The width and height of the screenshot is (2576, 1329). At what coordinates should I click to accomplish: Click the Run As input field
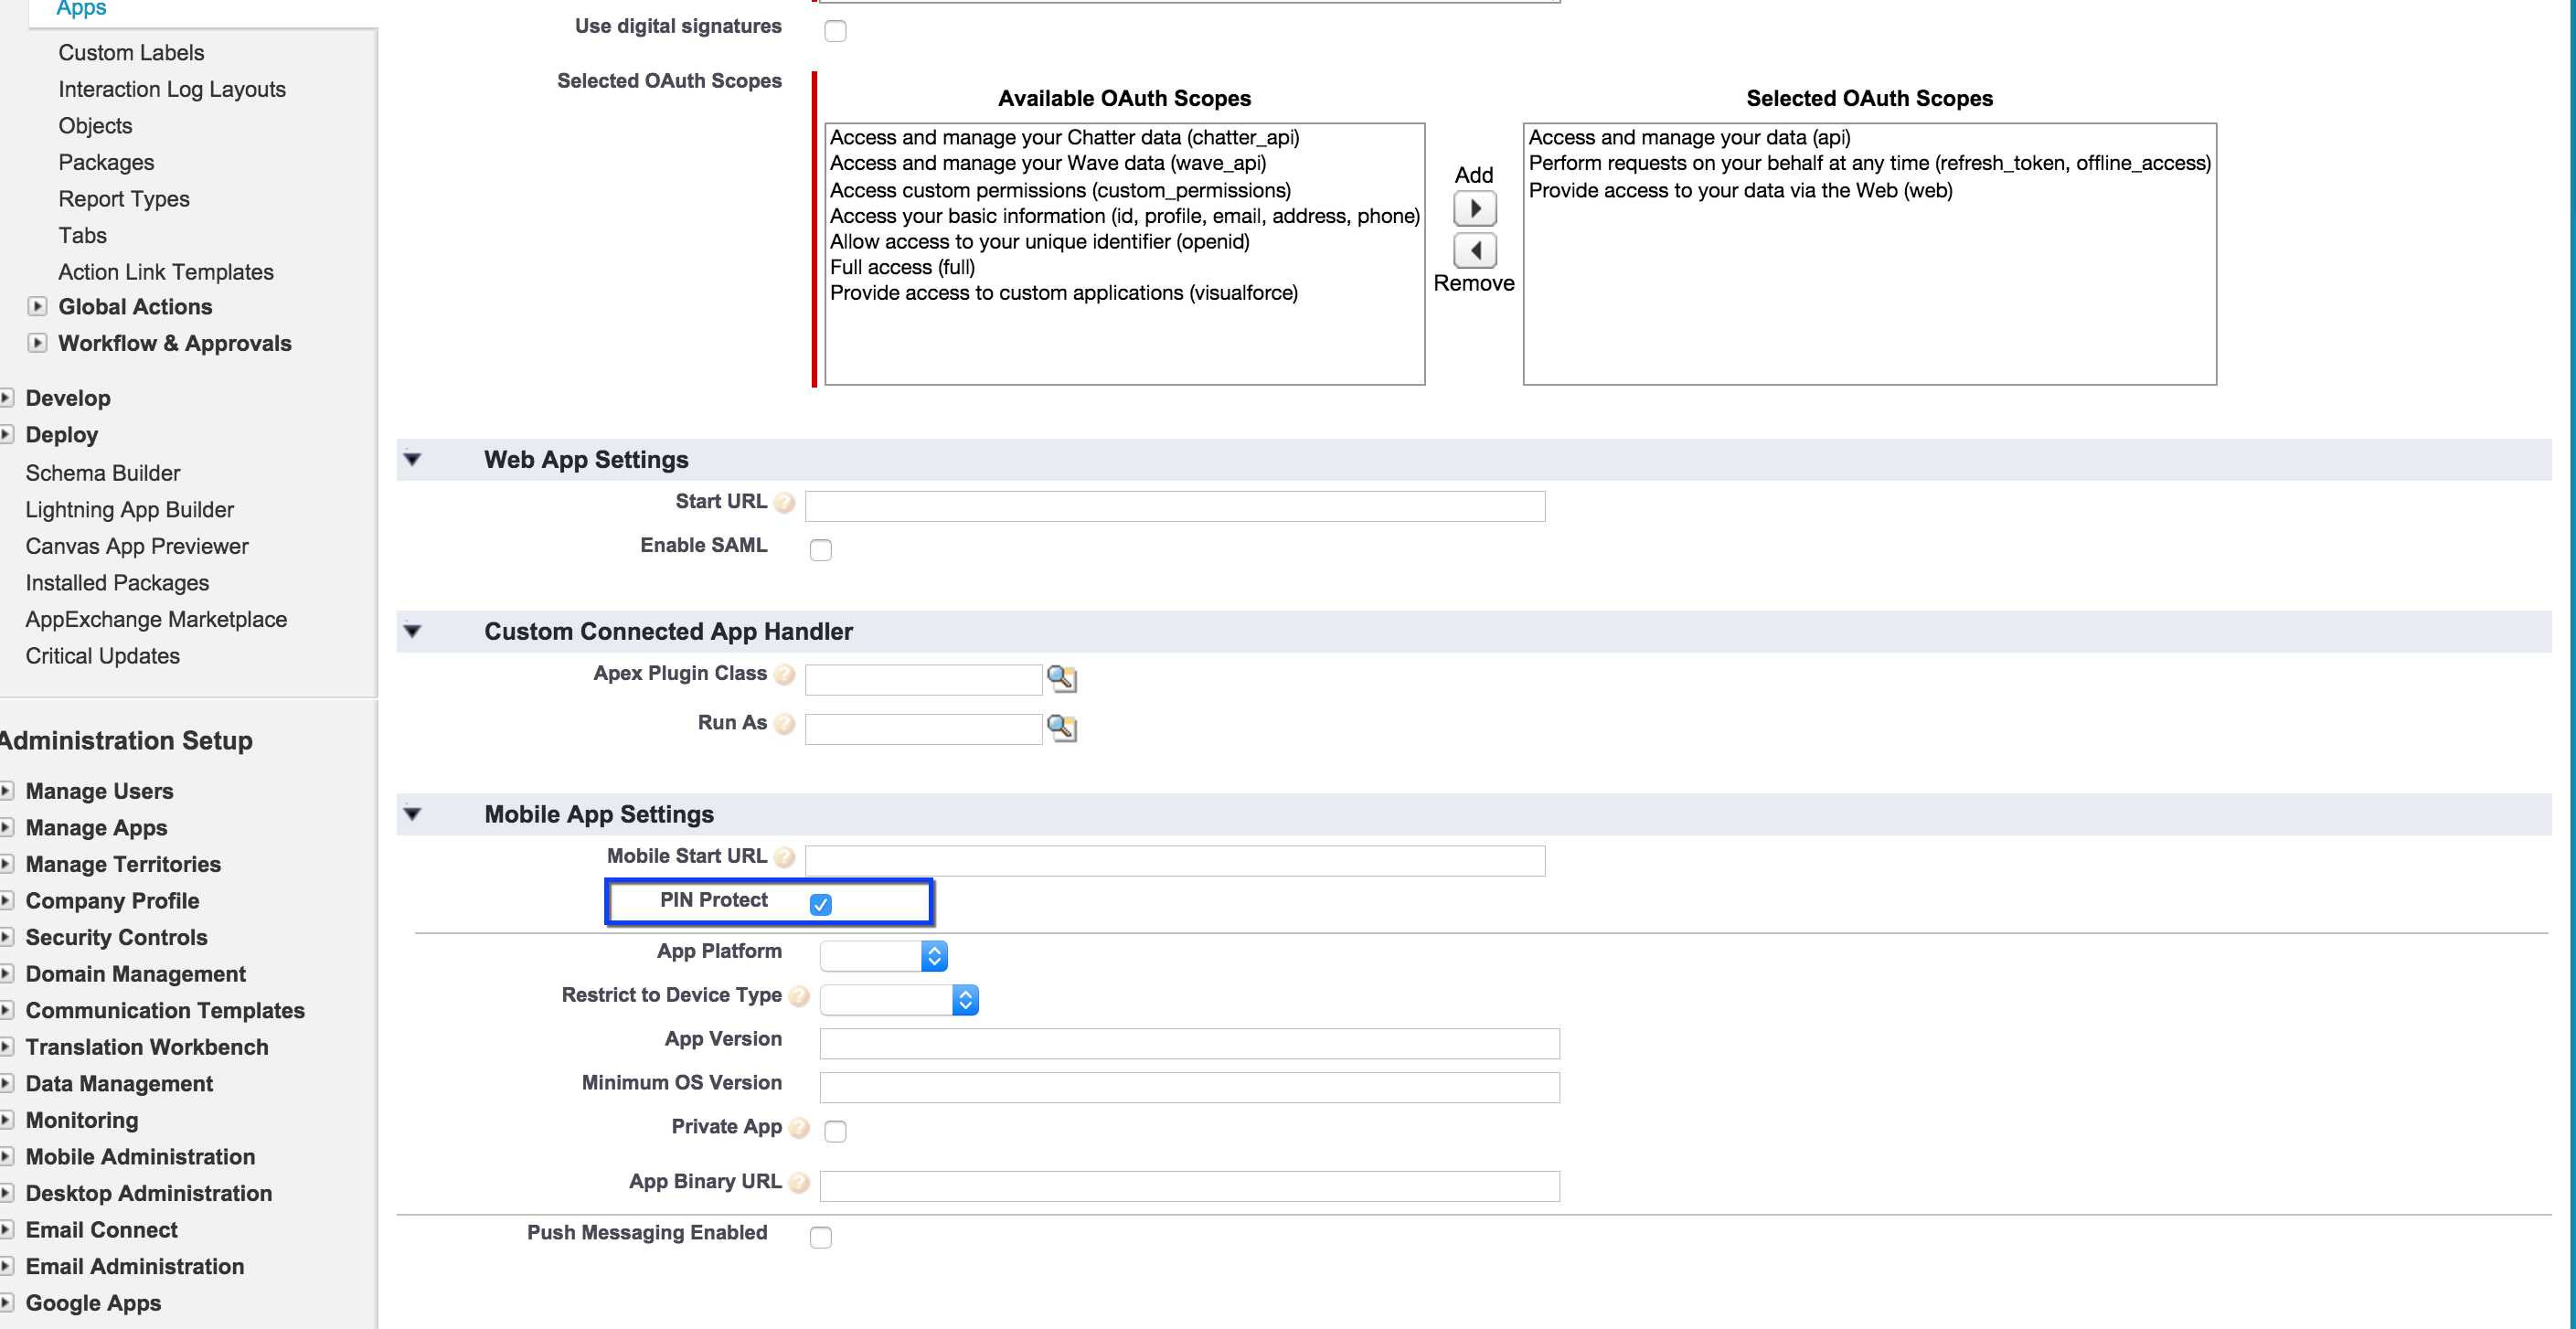tap(923, 728)
